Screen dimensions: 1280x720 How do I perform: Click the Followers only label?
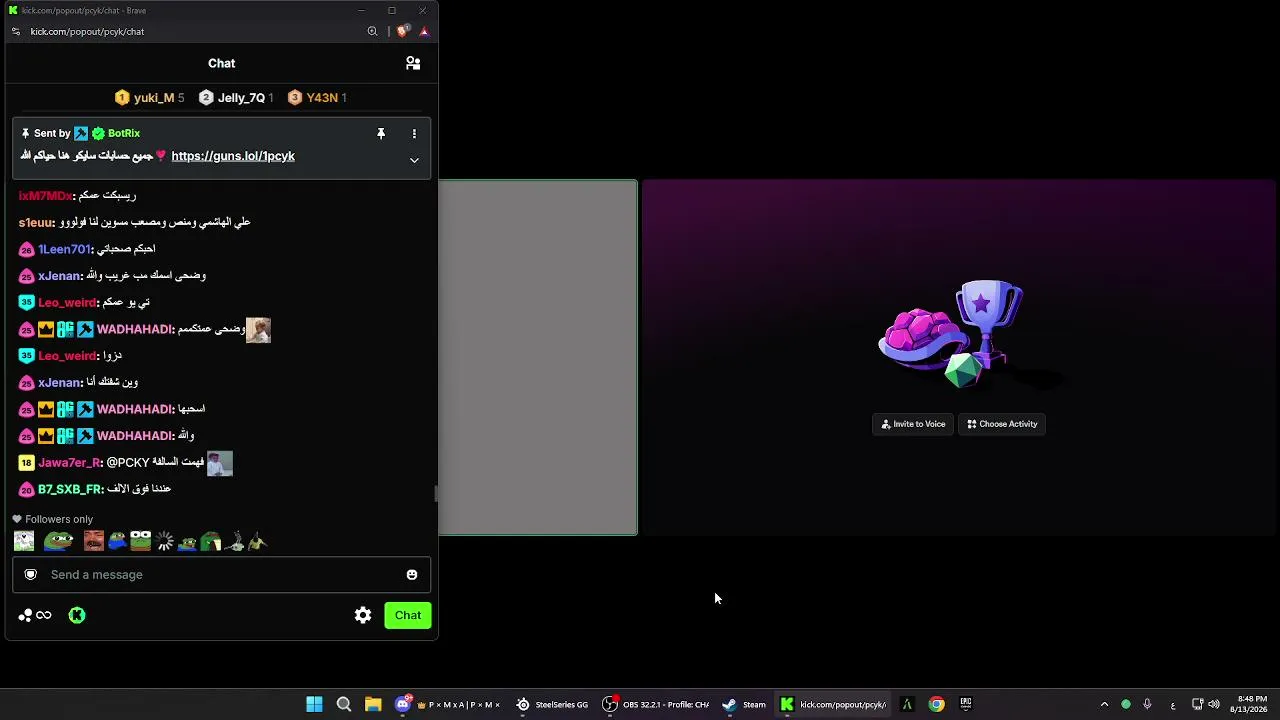[x=59, y=519]
